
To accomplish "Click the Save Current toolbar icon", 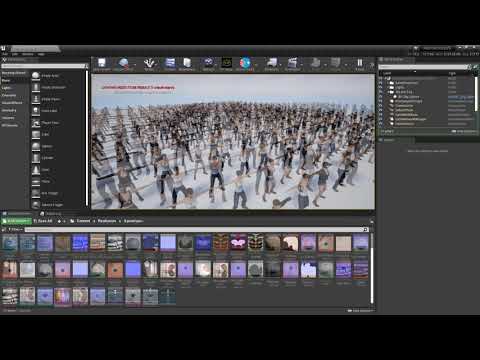I will [x=102, y=63].
